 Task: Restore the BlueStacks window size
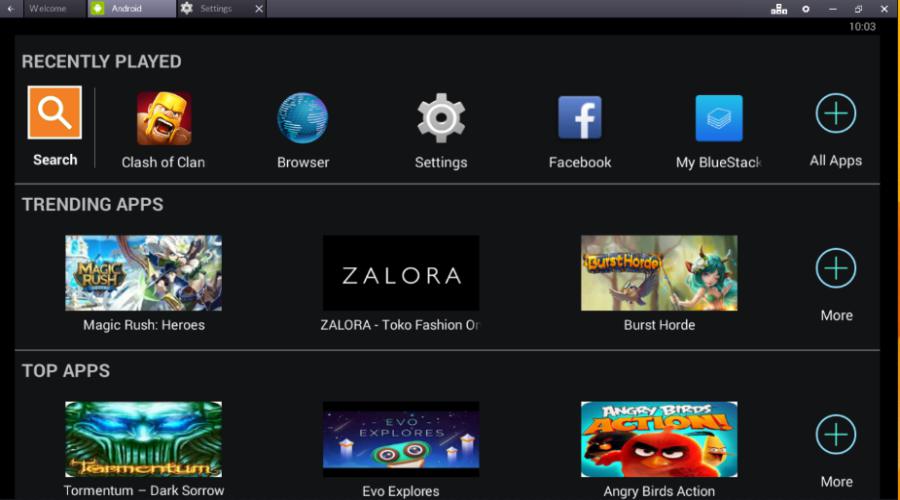pos(858,9)
